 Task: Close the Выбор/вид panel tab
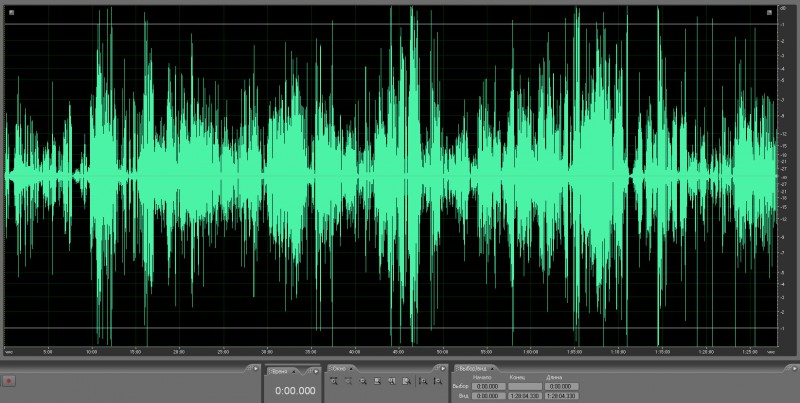pyautogui.click(x=492, y=369)
